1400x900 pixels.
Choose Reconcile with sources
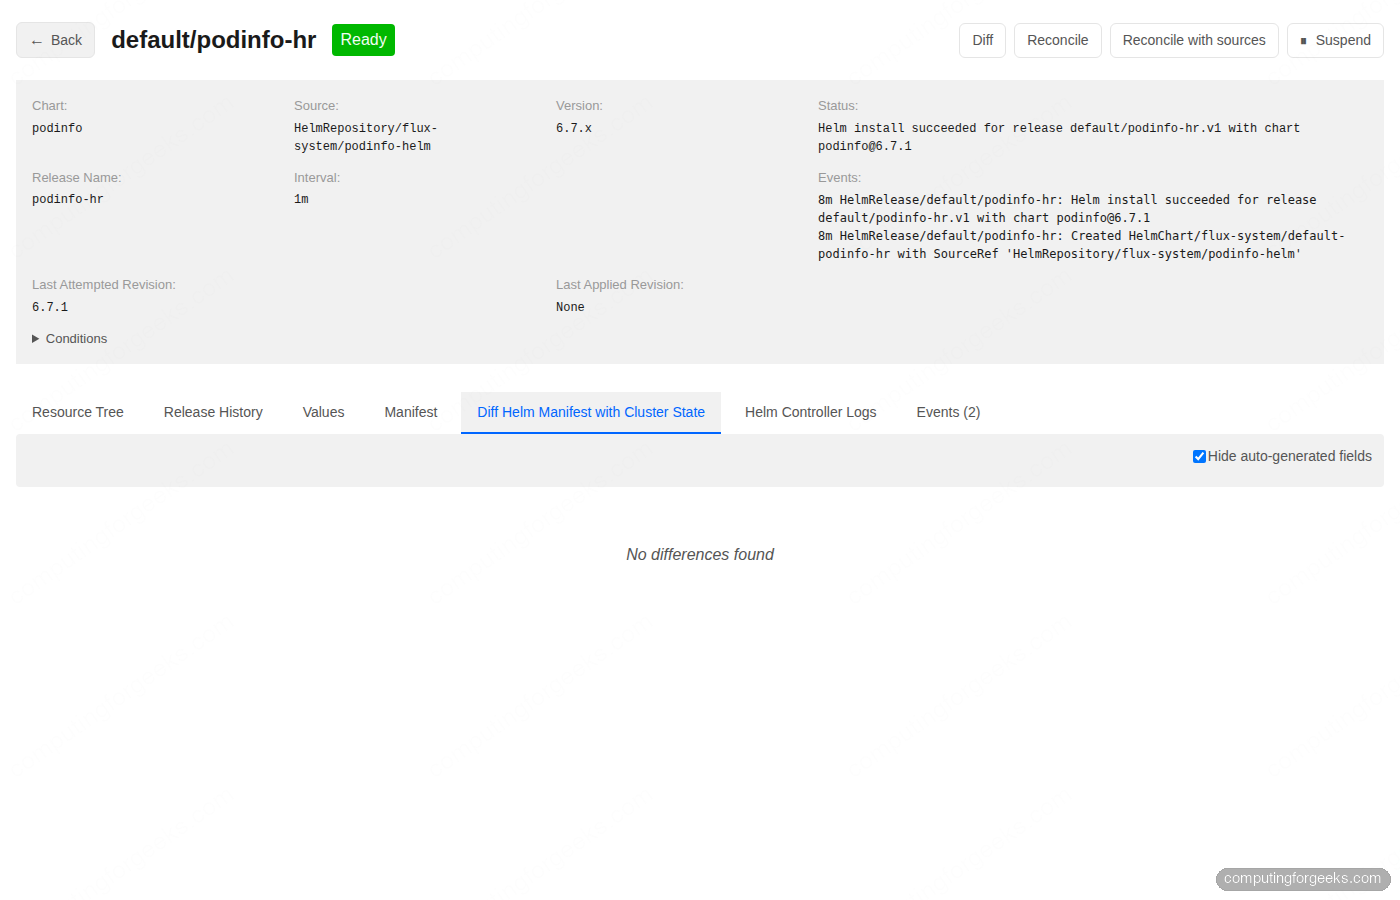coord(1194,40)
